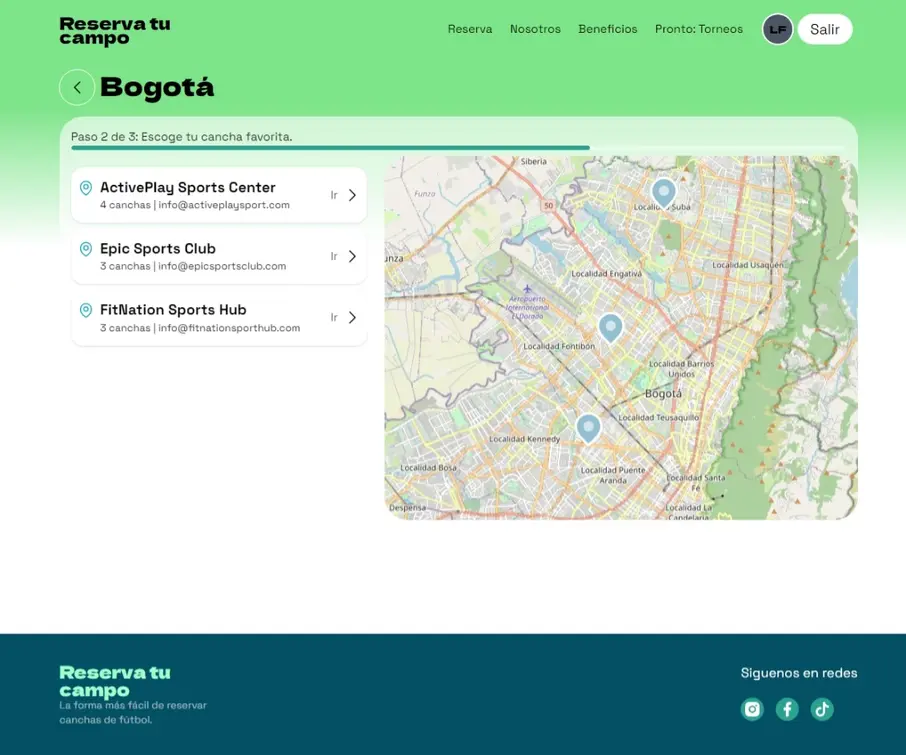Click the Bogotá label on the map
This screenshot has width=906, height=755.
pyautogui.click(x=663, y=394)
